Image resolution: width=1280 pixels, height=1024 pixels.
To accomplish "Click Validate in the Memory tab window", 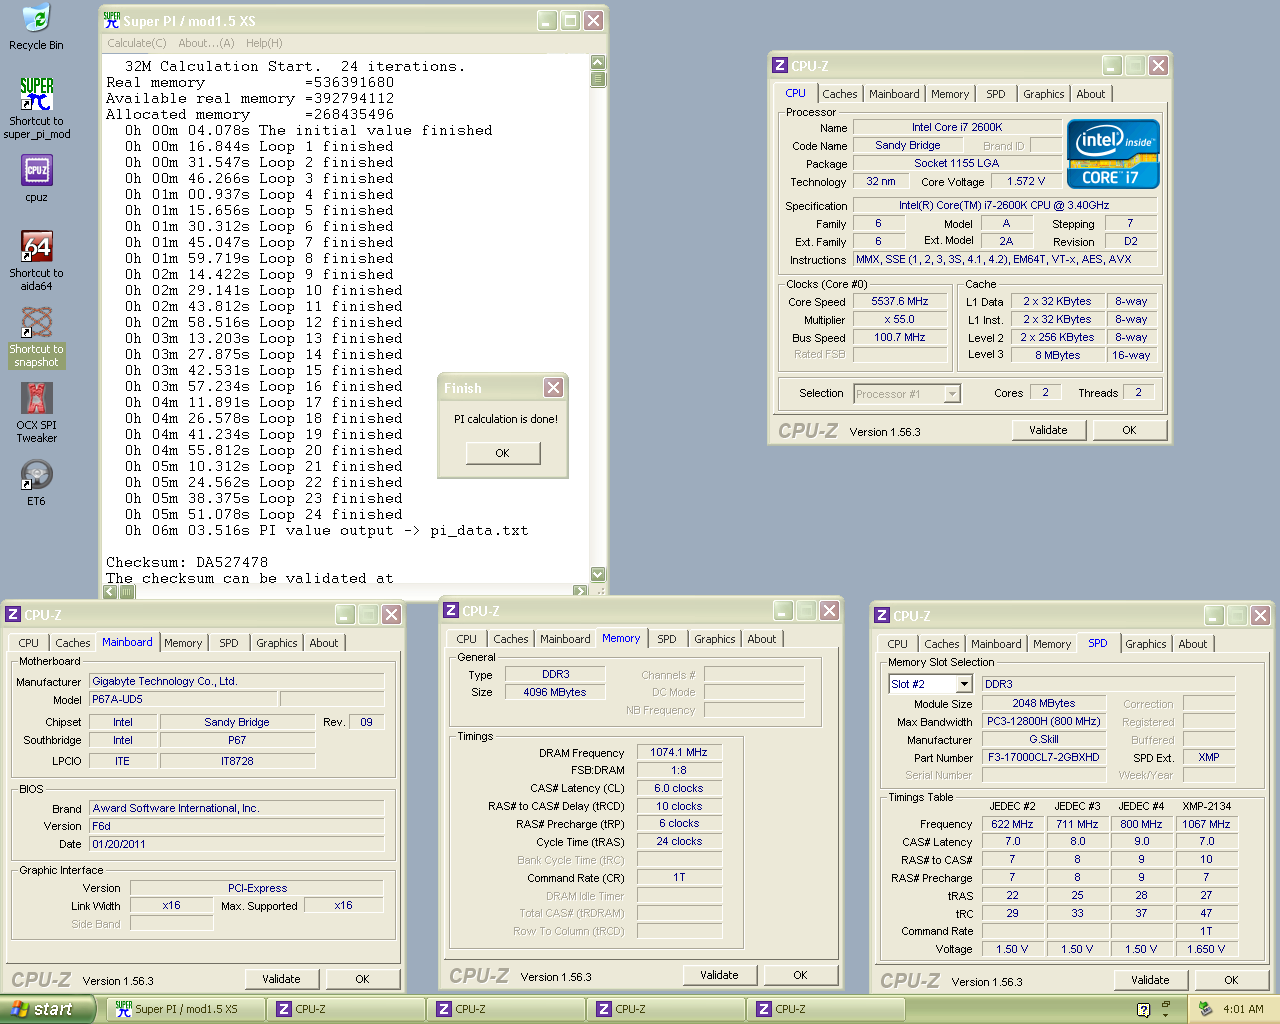I will 719,975.
